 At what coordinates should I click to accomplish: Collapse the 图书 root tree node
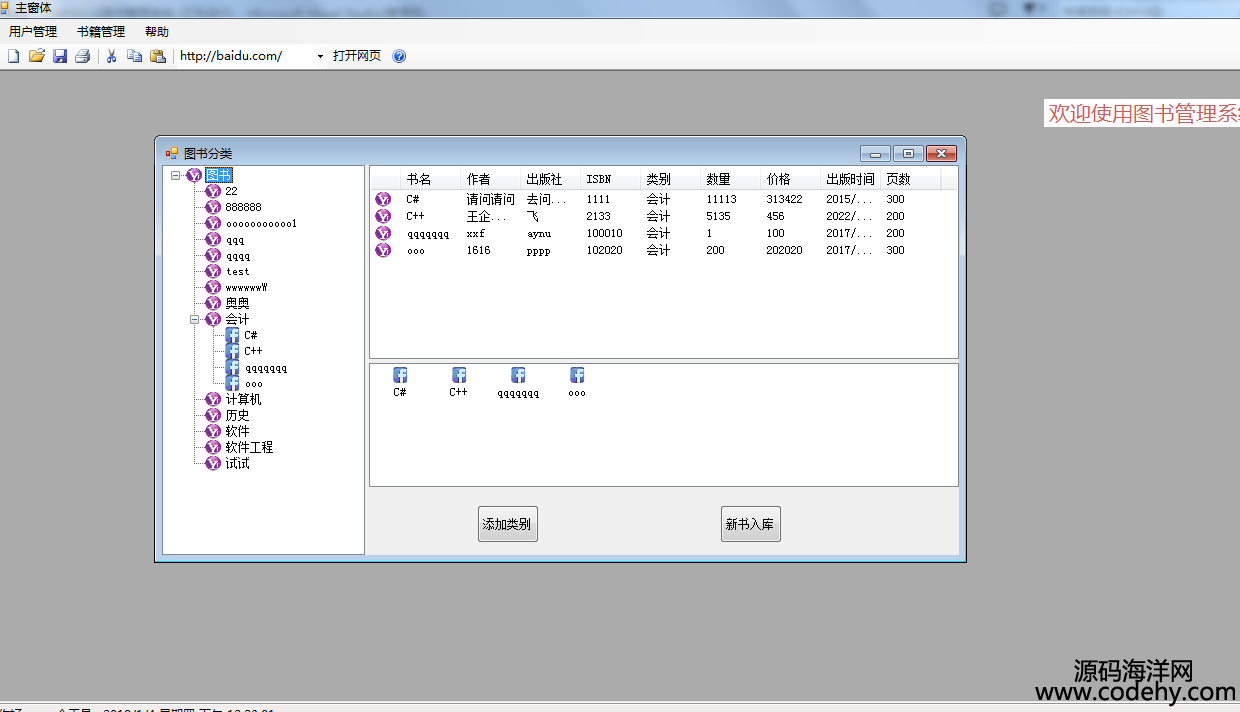pos(176,175)
